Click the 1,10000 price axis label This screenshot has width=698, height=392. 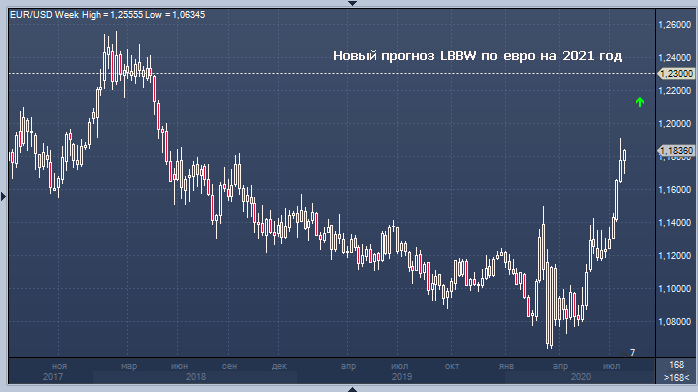(674, 289)
